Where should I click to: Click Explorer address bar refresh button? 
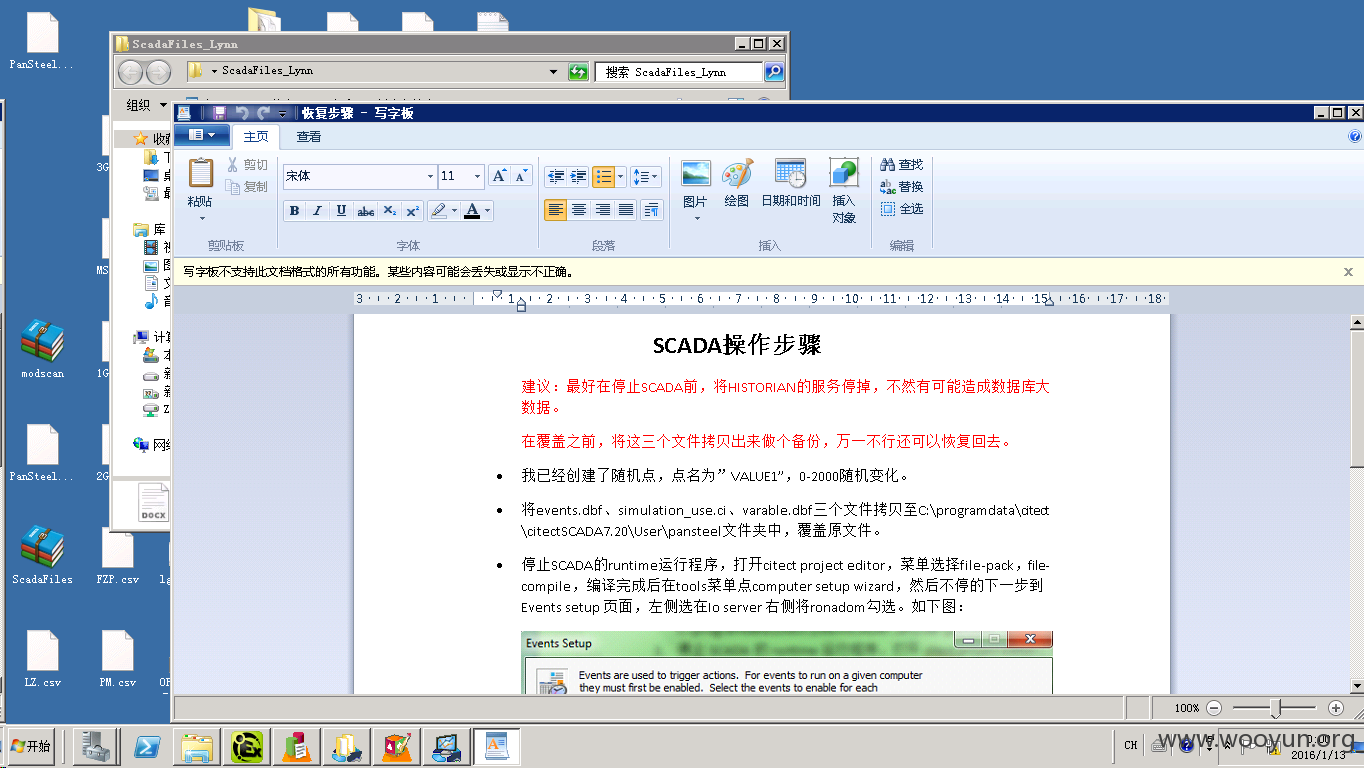578,72
